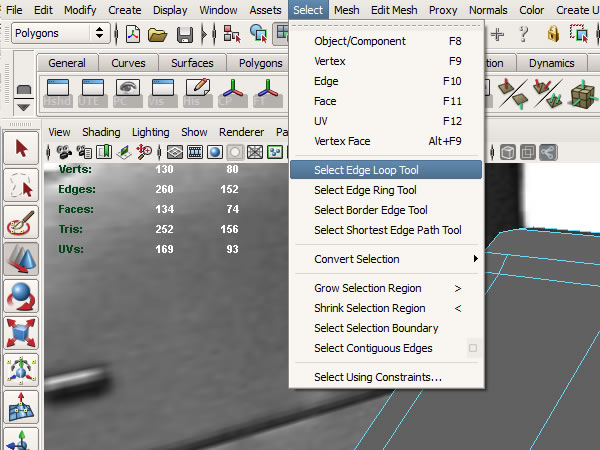Toggle the film gate viewport icon
This screenshot has width=600, height=450.
[195, 152]
